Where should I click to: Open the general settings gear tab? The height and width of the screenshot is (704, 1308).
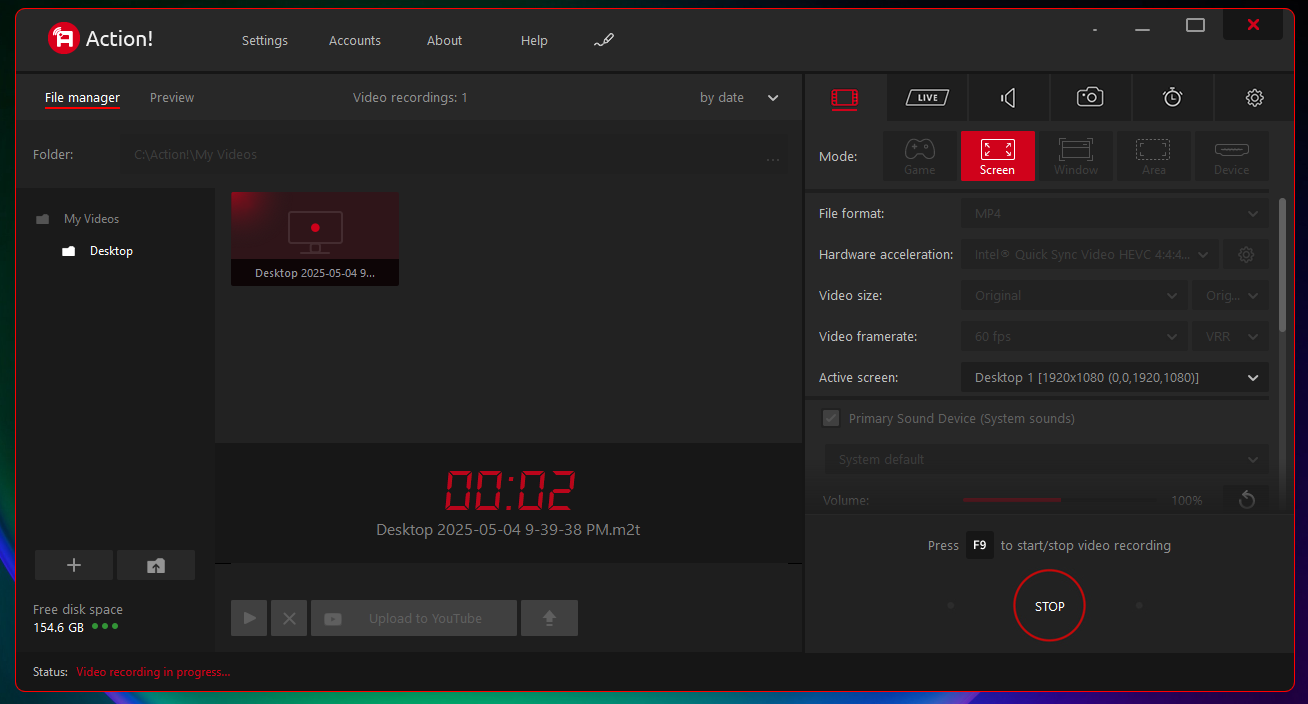click(1254, 97)
